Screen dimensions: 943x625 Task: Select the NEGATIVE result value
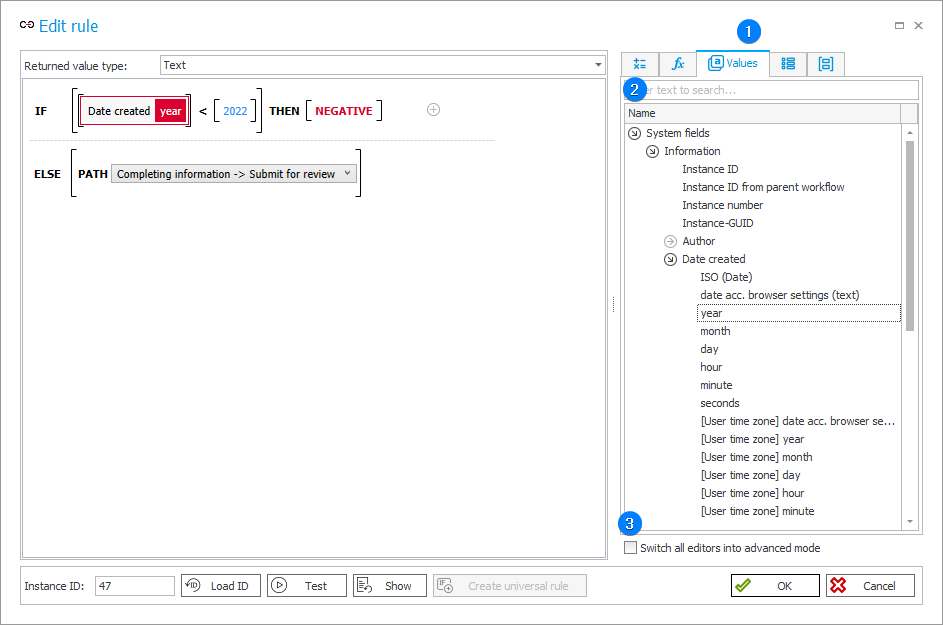click(344, 111)
